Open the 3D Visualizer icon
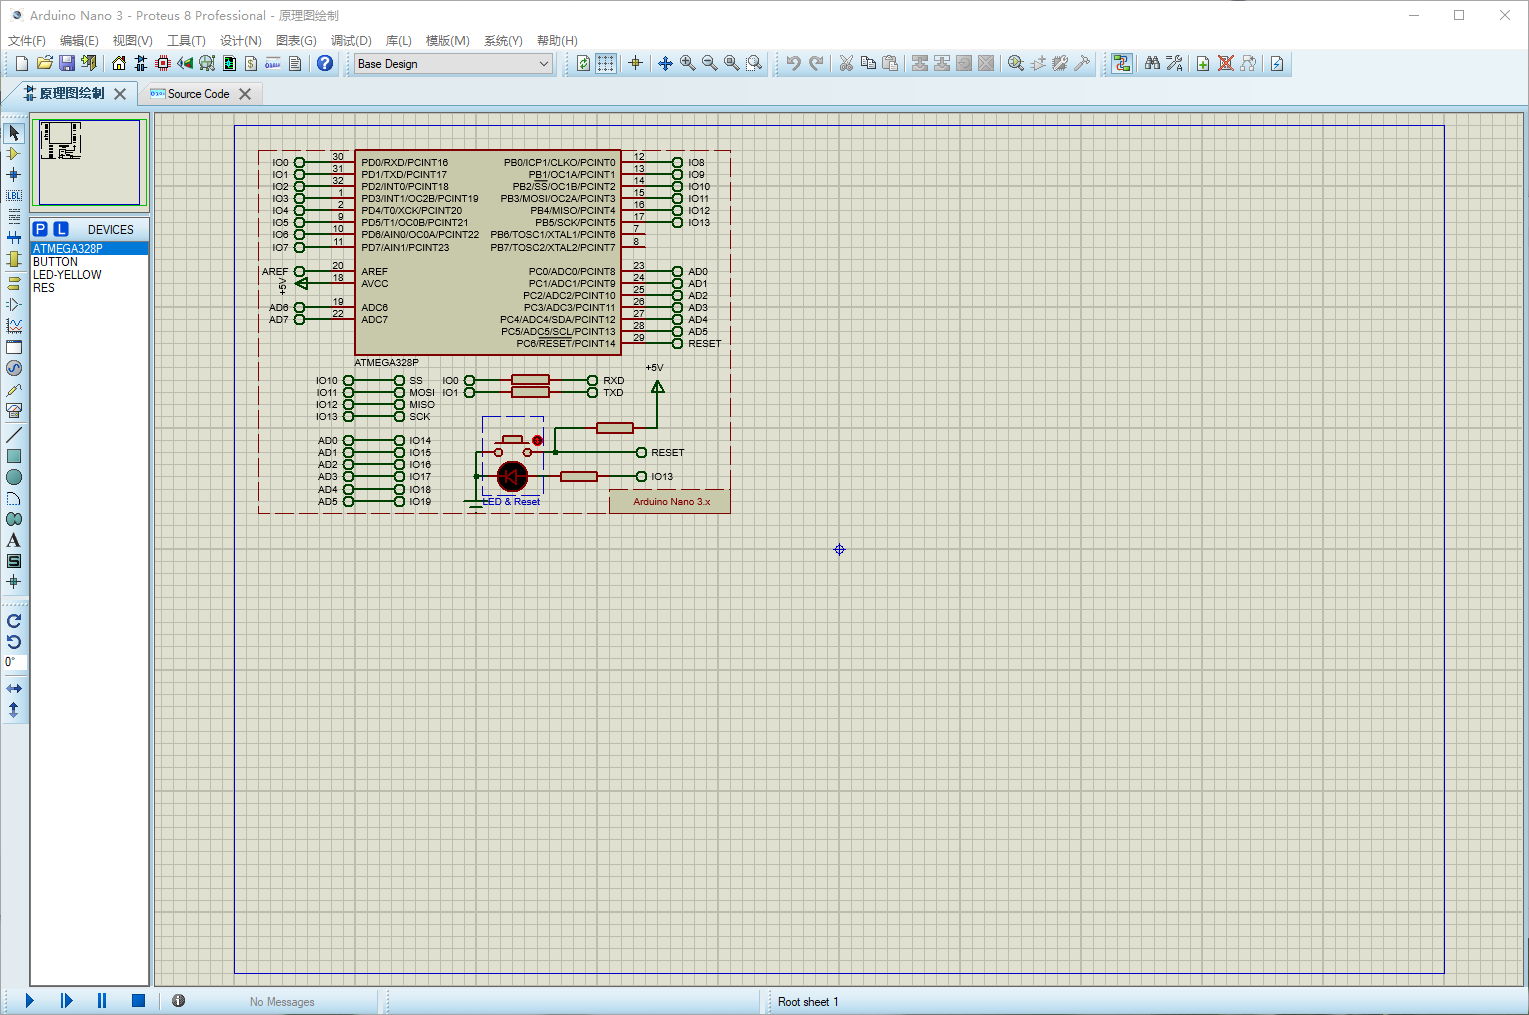The width and height of the screenshot is (1529, 1015). pyautogui.click(x=185, y=63)
